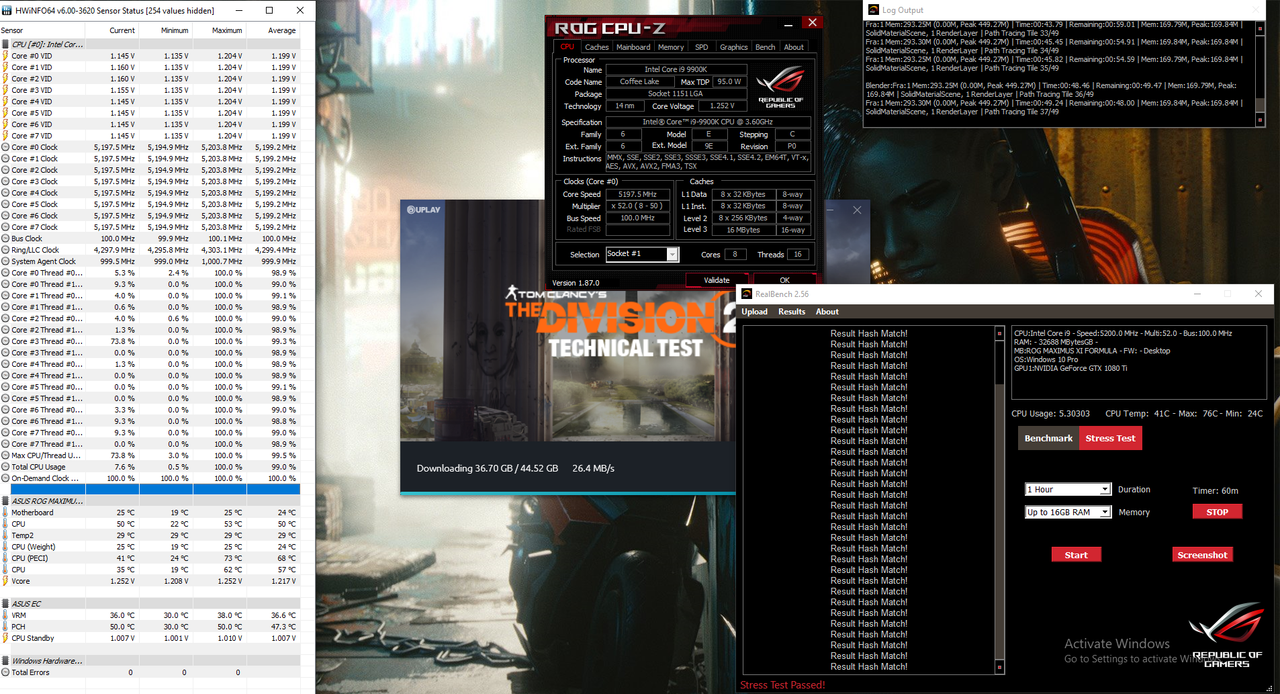Click the lightning icon beside Core #7 VID
This screenshot has height=694, width=1280.
click(x=5, y=136)
